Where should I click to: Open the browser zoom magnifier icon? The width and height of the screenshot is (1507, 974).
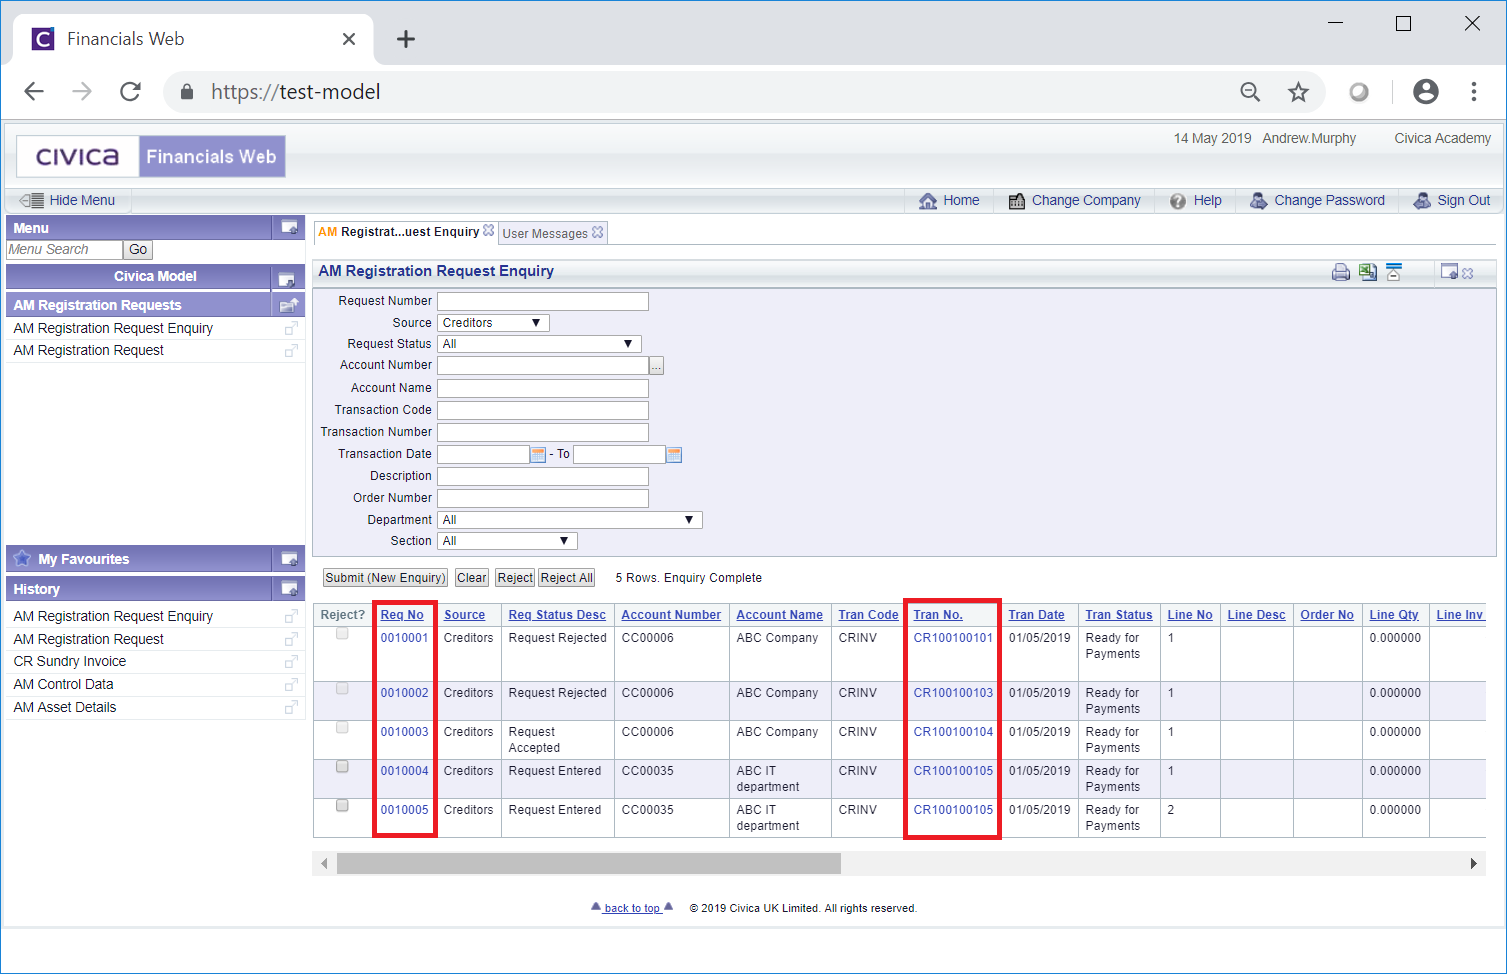[1250, 92]
